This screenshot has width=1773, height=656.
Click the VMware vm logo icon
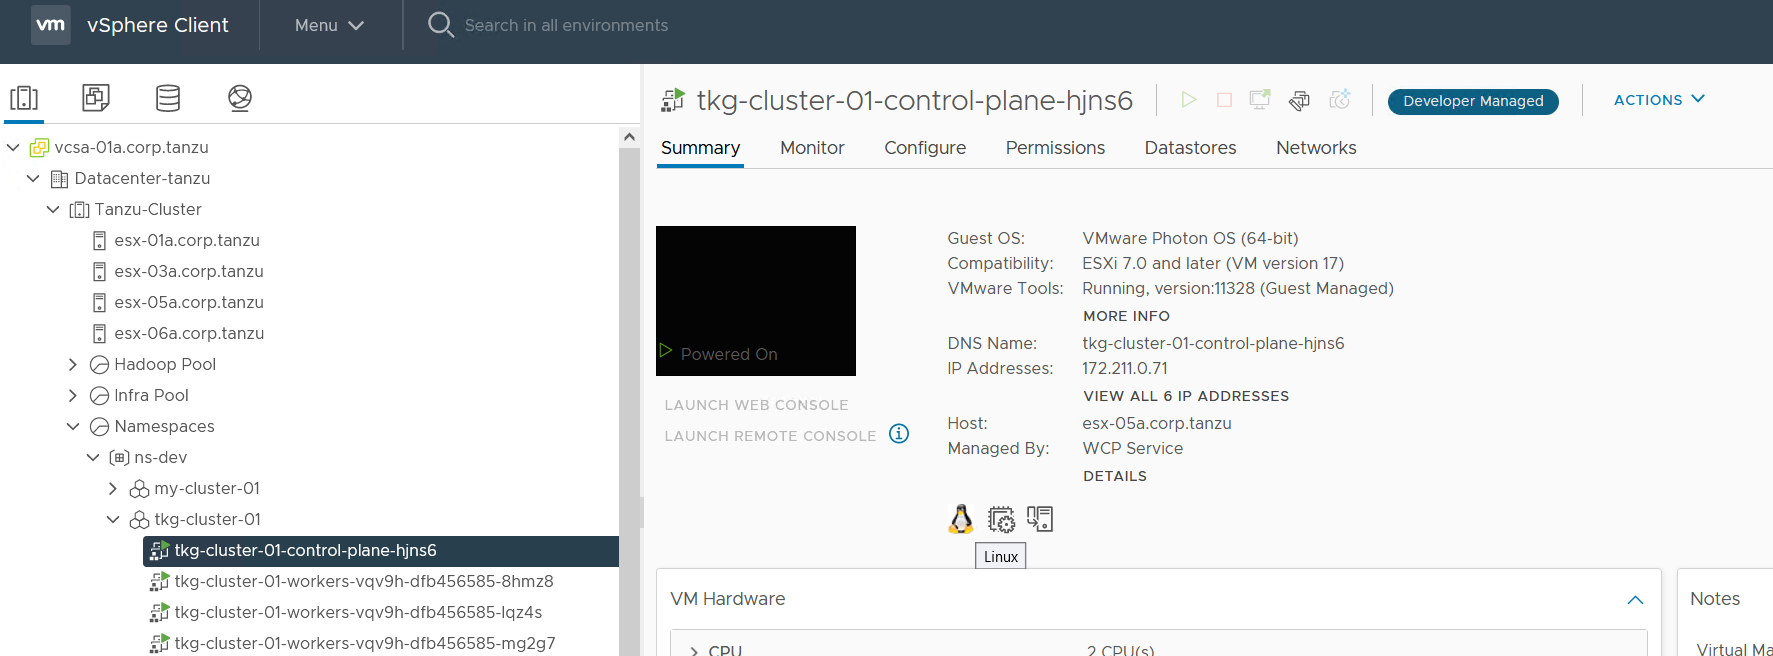point(51,25)
